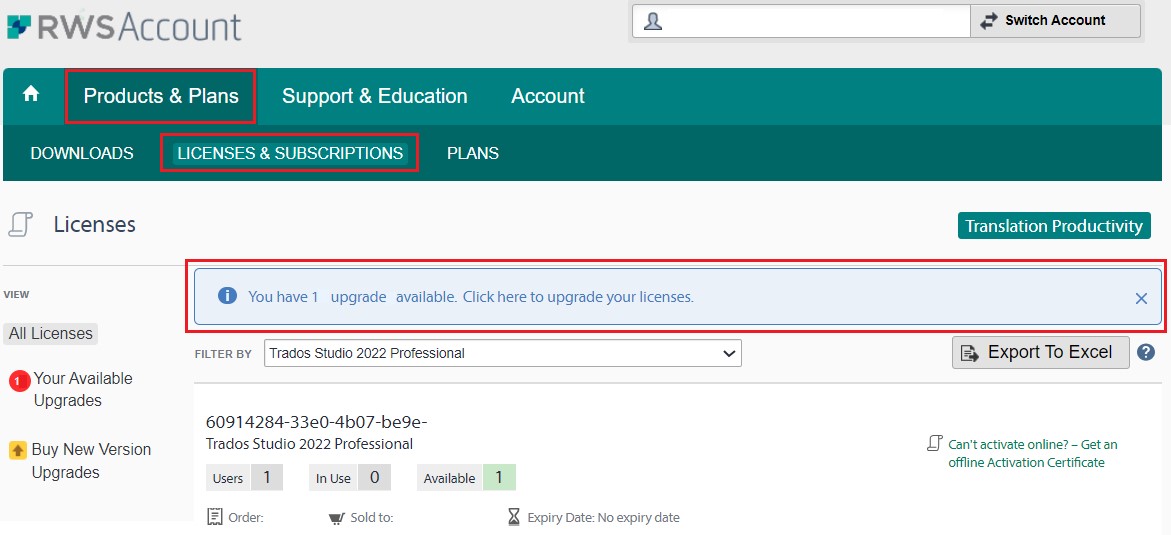Select Licenses & Subscriptions tab

point(290,153)
